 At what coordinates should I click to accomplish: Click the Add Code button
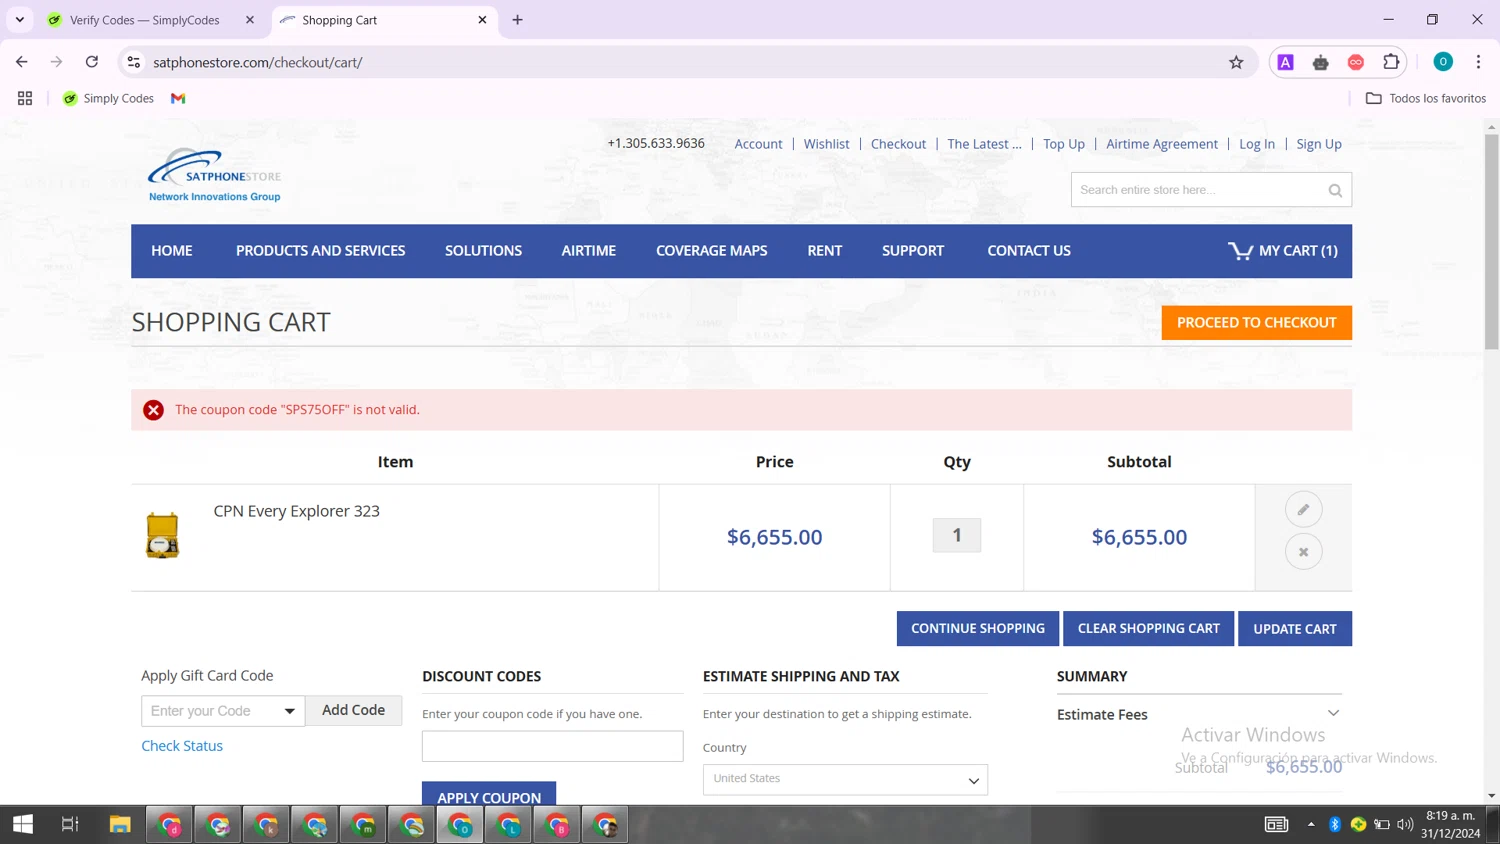[x=353, y=710]
